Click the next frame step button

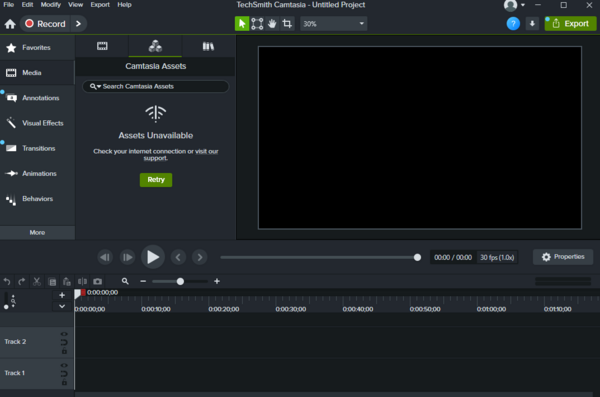point(127,257)
